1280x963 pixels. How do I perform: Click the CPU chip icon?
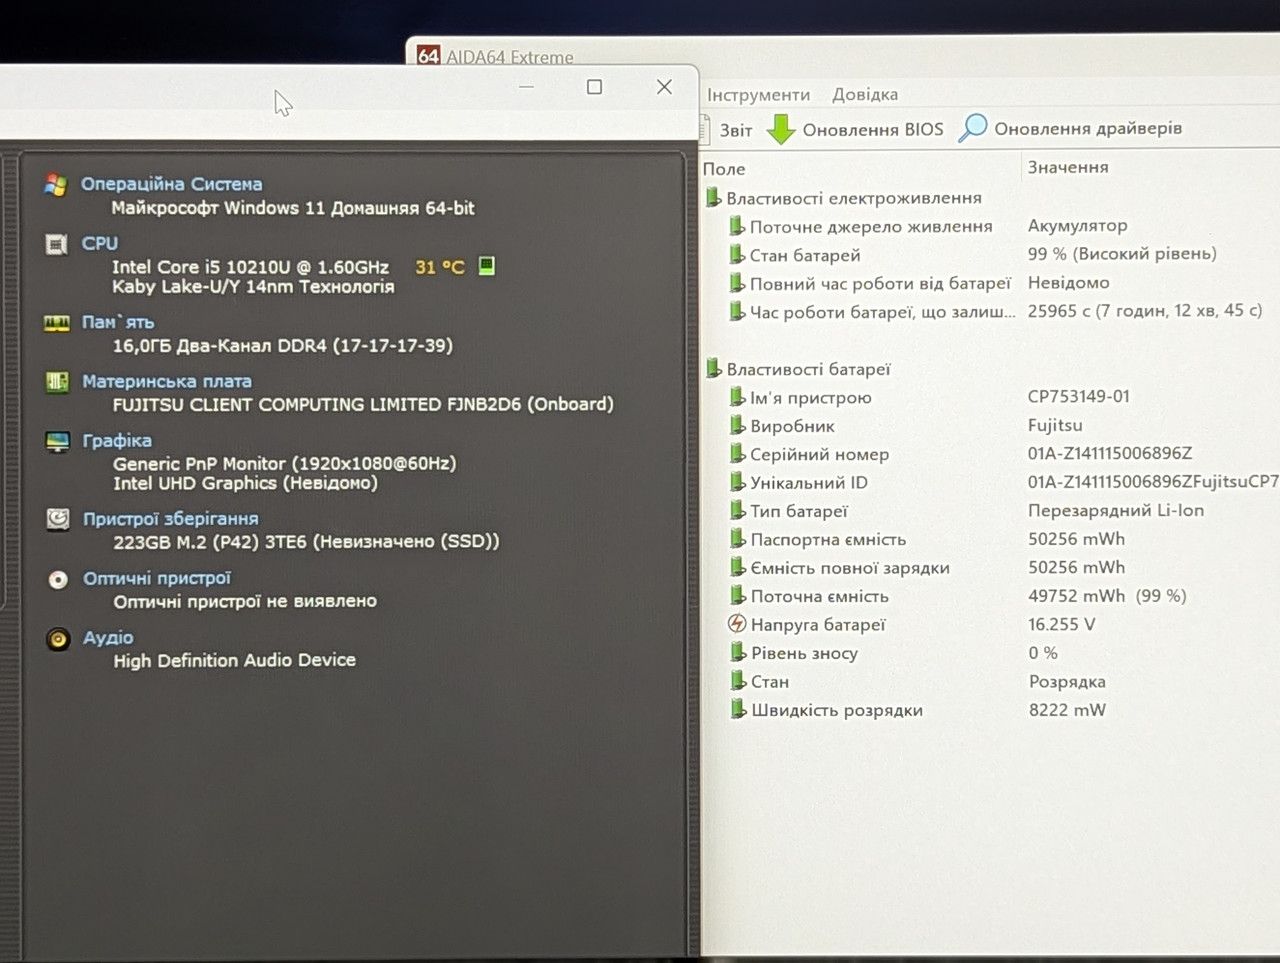coord(57,244)
